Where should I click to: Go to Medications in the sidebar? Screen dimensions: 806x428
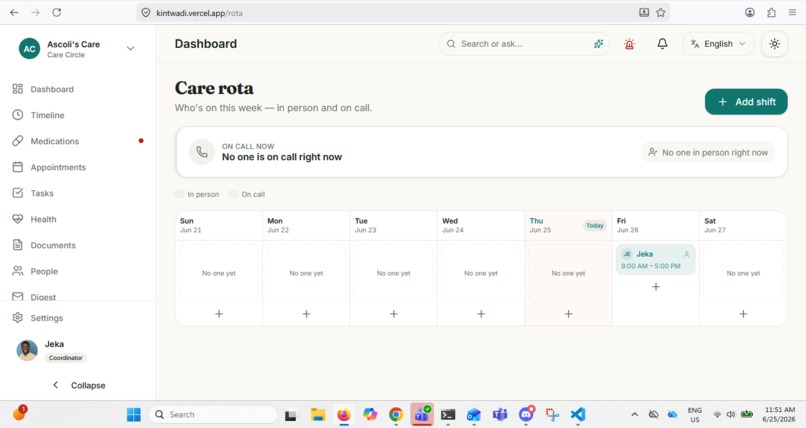point(77,141)
